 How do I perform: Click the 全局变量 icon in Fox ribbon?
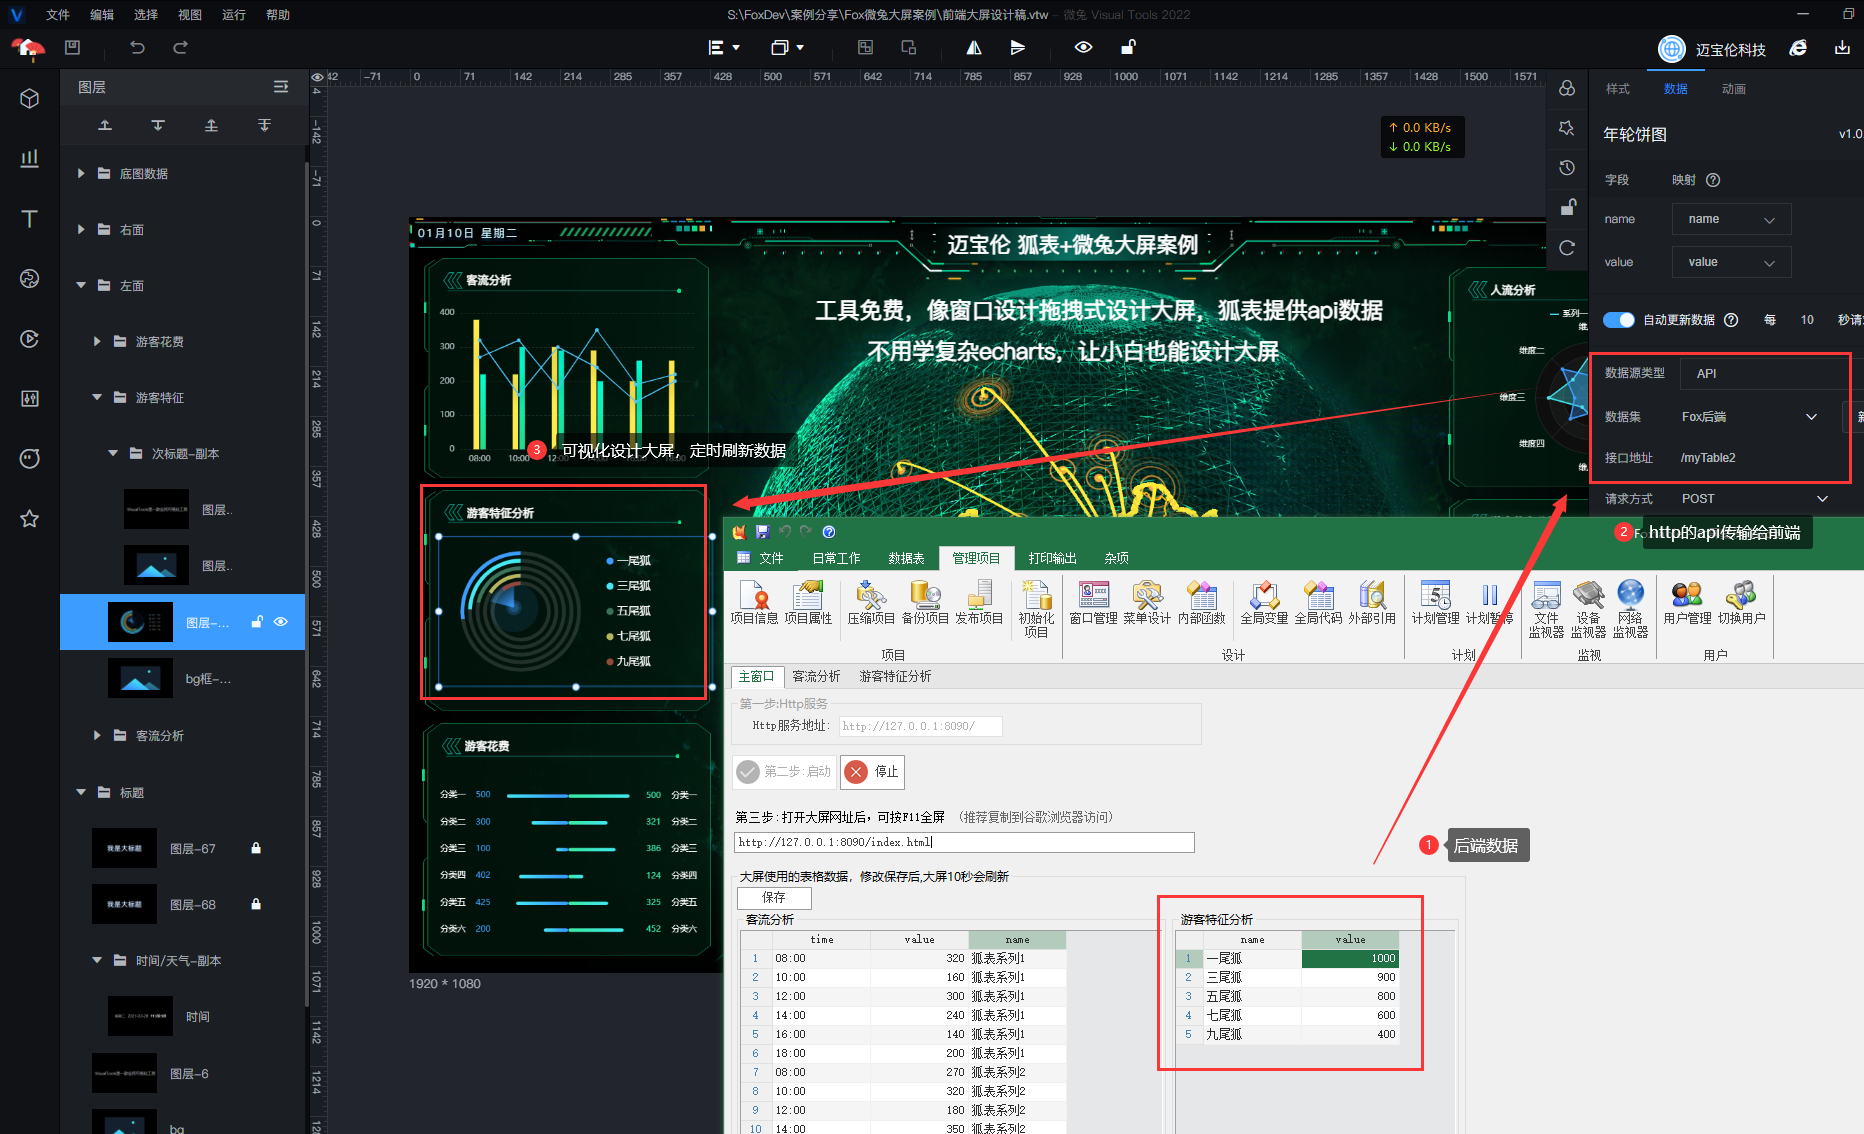click(1264, 603)
